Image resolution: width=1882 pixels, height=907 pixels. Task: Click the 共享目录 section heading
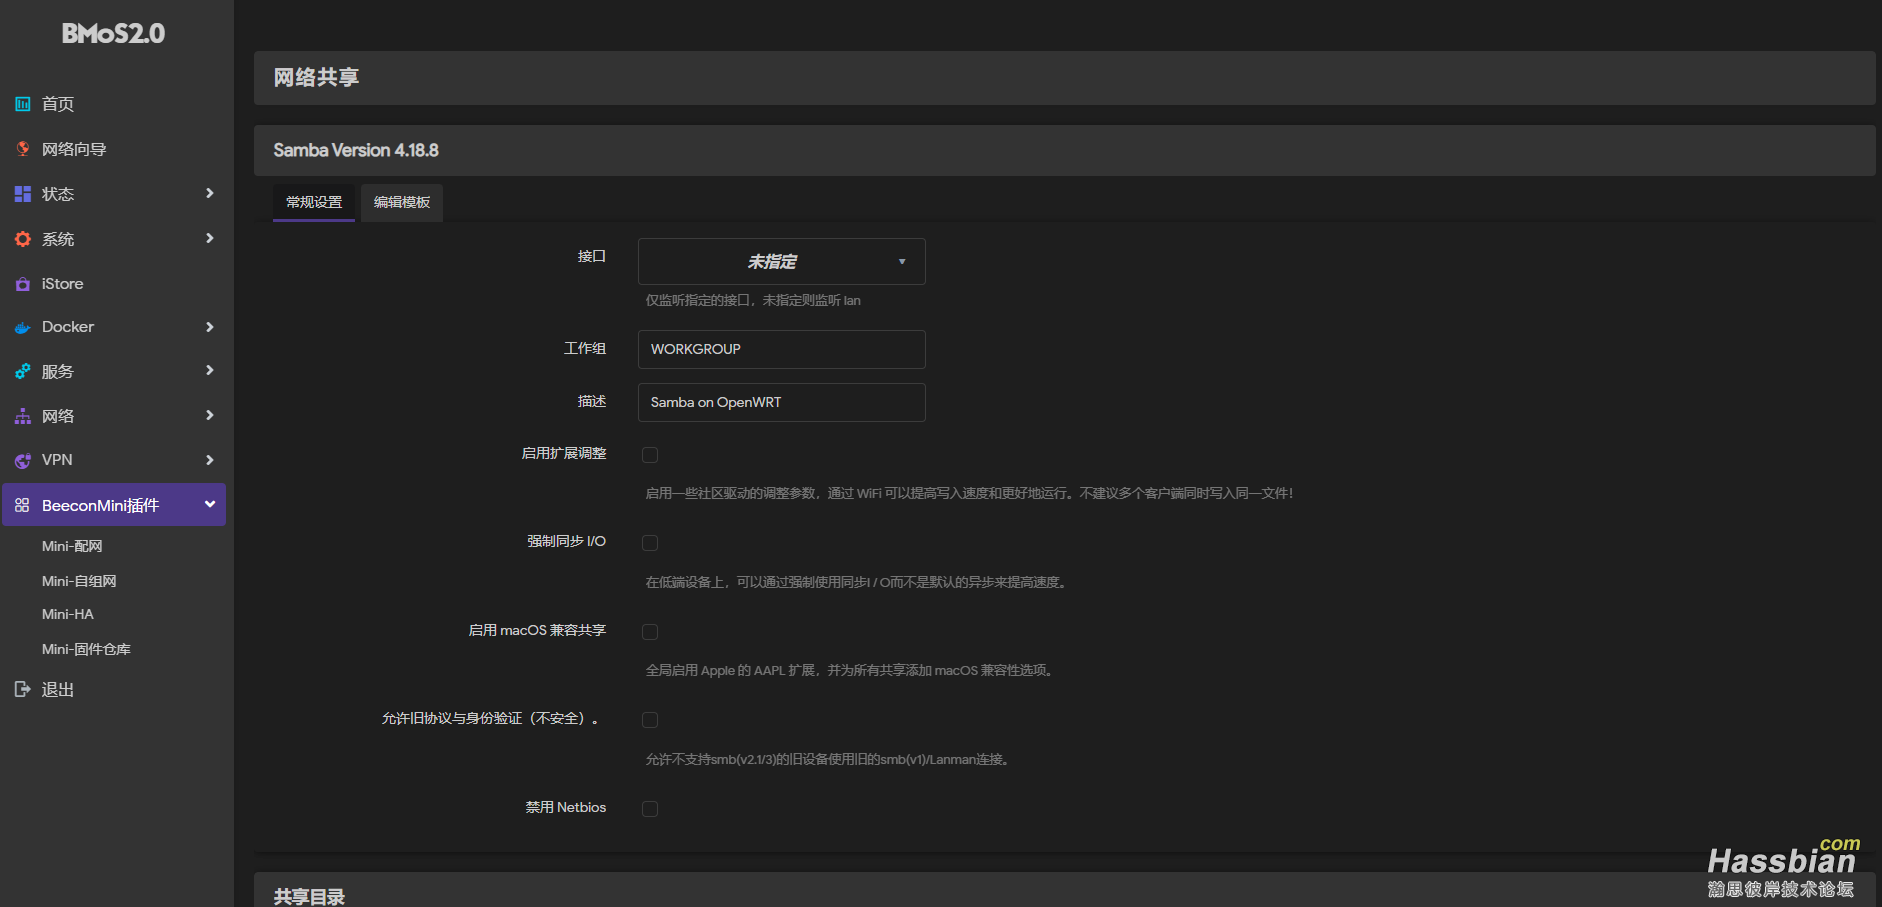coord(309,896)
